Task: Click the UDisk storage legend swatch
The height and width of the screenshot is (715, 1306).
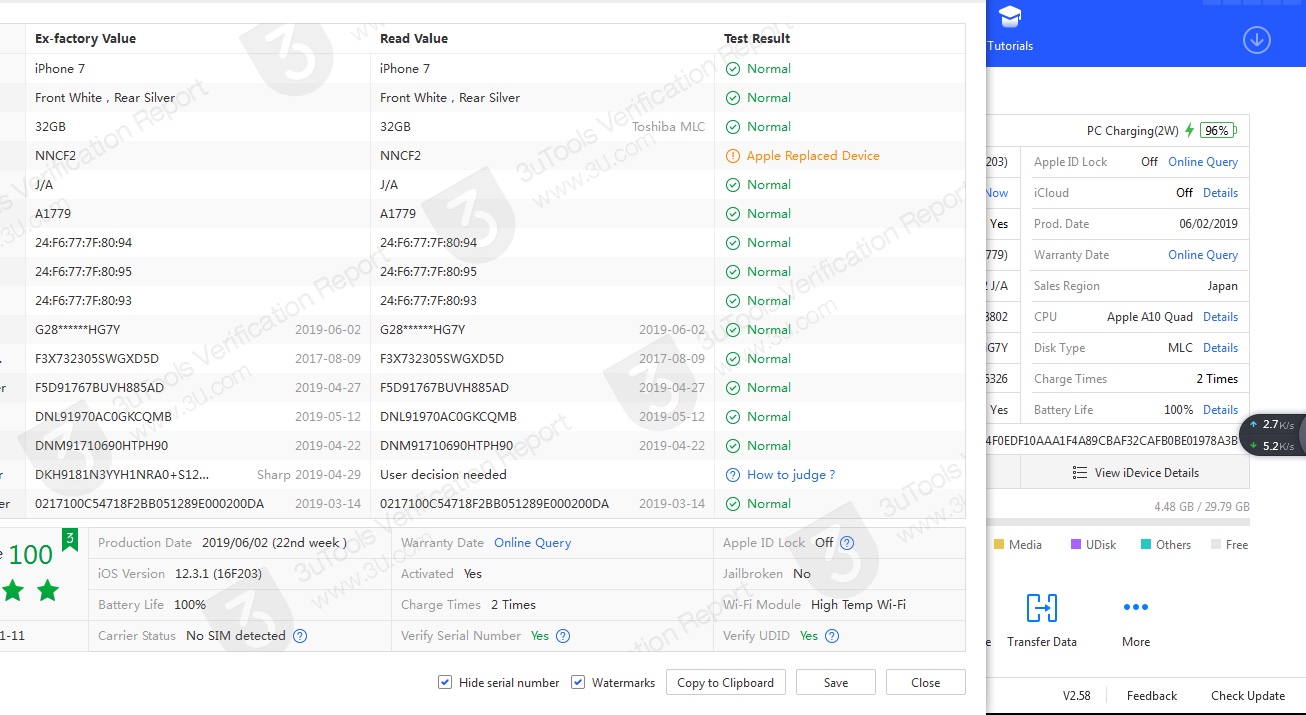Action: (1076, 545)
